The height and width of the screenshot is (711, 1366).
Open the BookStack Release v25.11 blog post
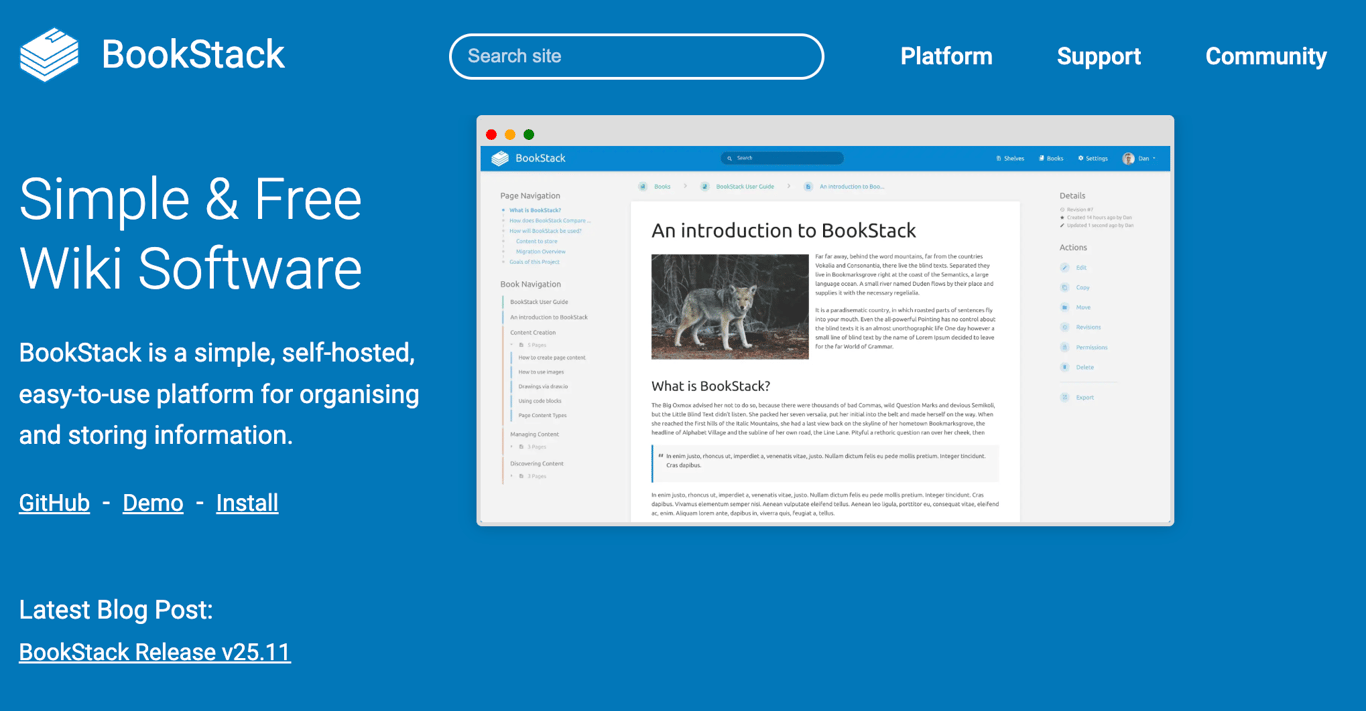[x=155, y=652]
